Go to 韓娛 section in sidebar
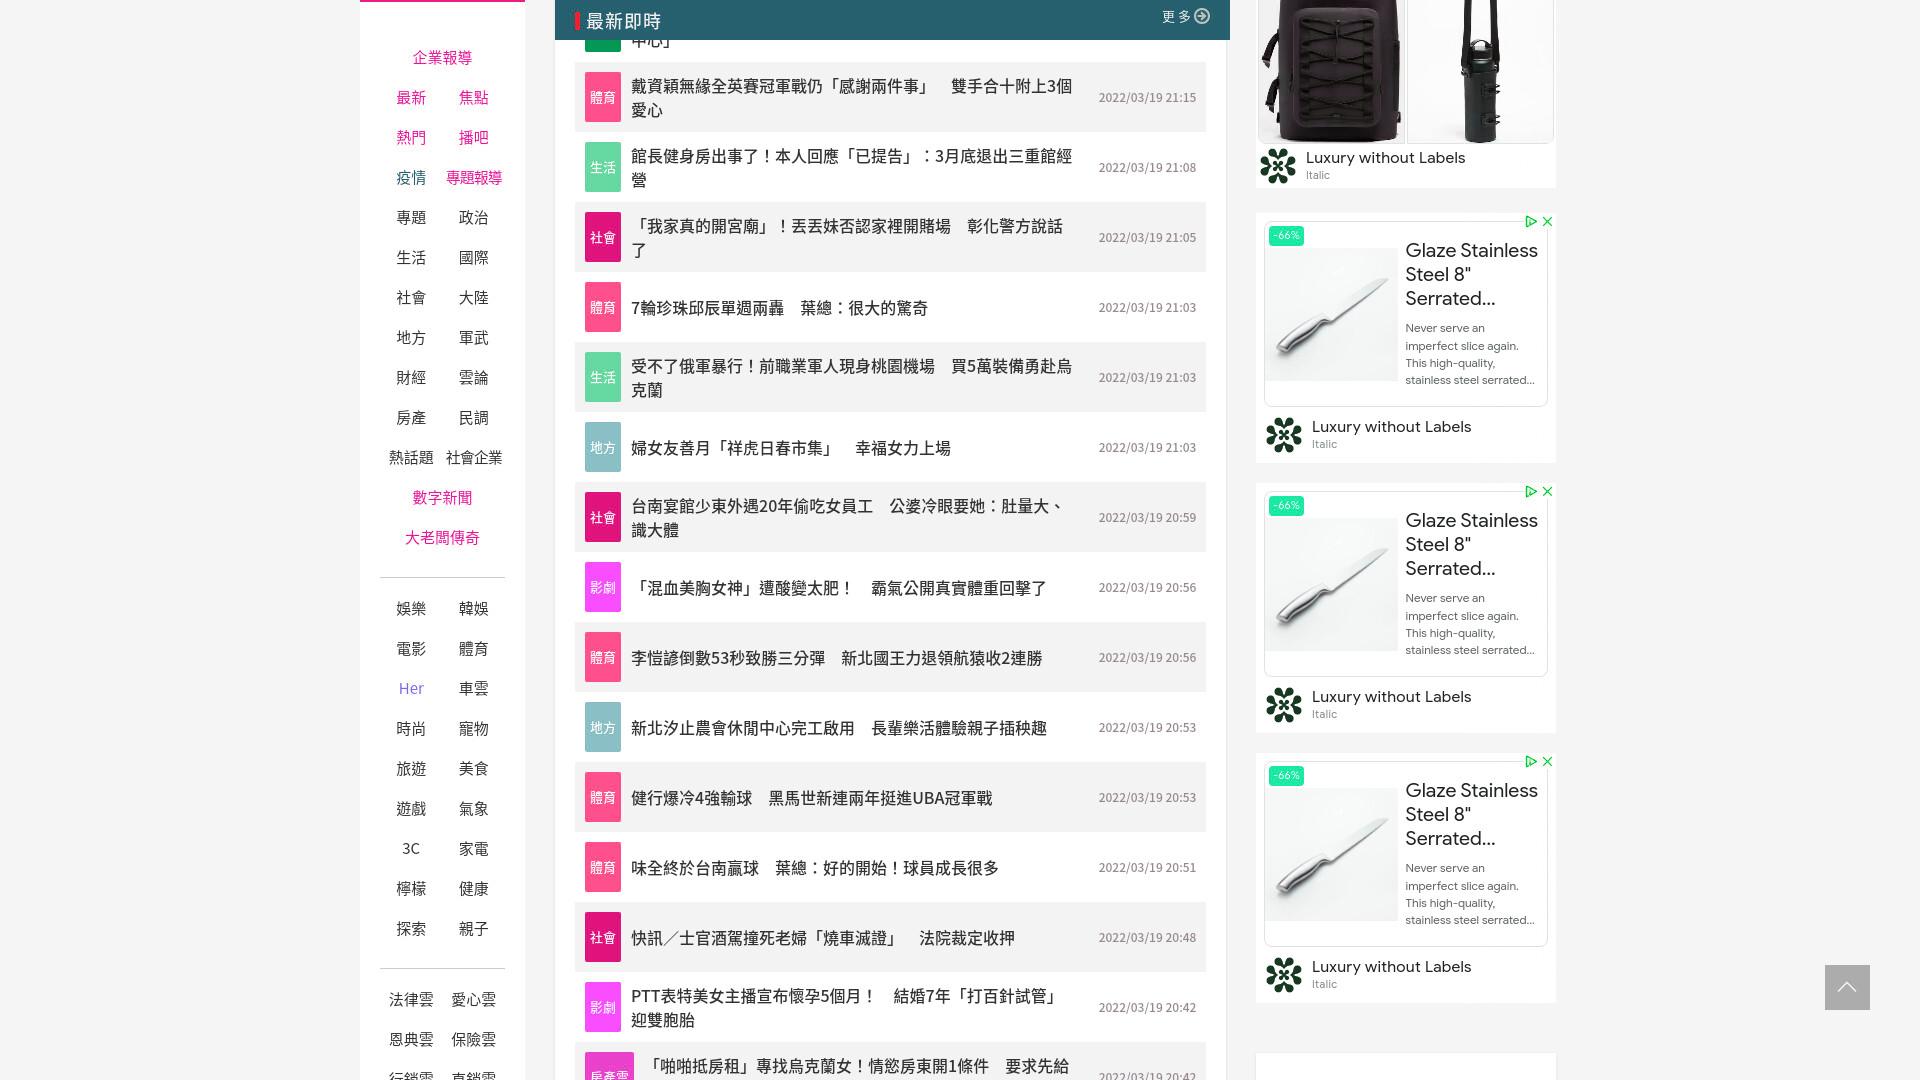 [x=474, y=609]
